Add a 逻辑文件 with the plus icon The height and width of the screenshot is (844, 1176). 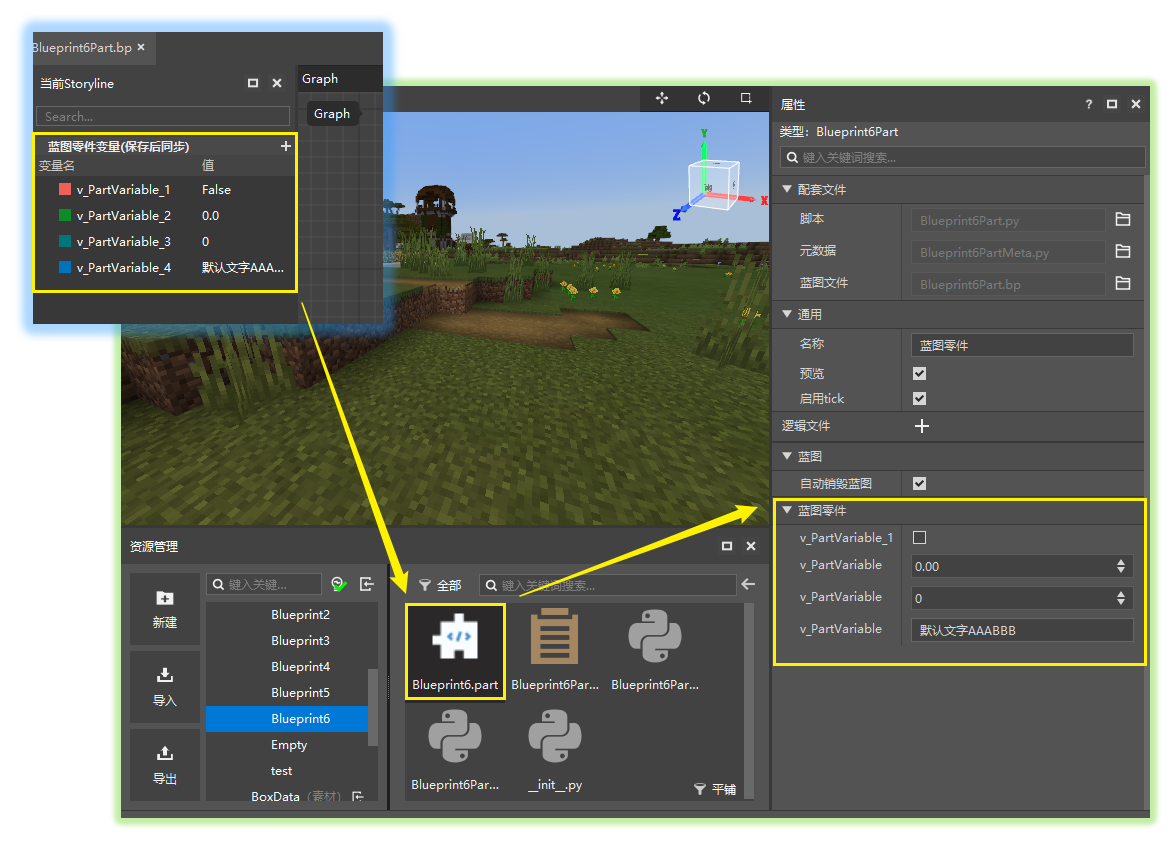922,426
